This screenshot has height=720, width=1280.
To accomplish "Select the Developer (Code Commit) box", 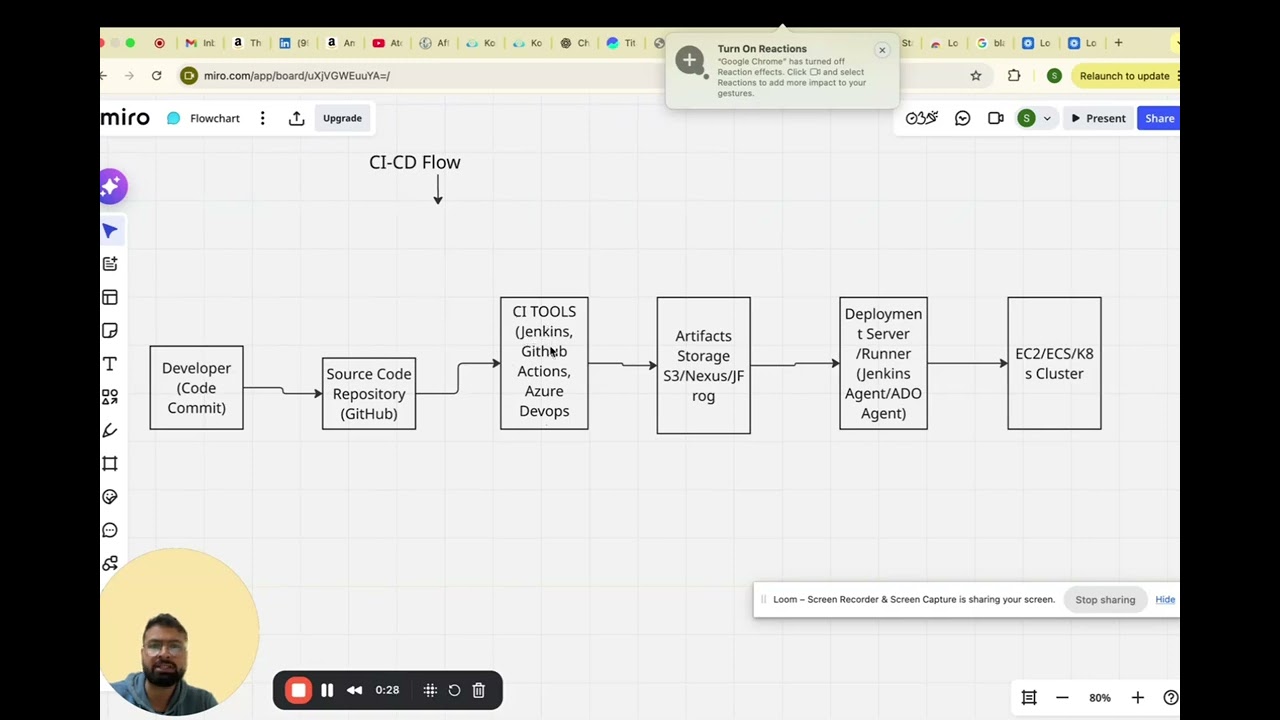I will (x=196, y=388).
